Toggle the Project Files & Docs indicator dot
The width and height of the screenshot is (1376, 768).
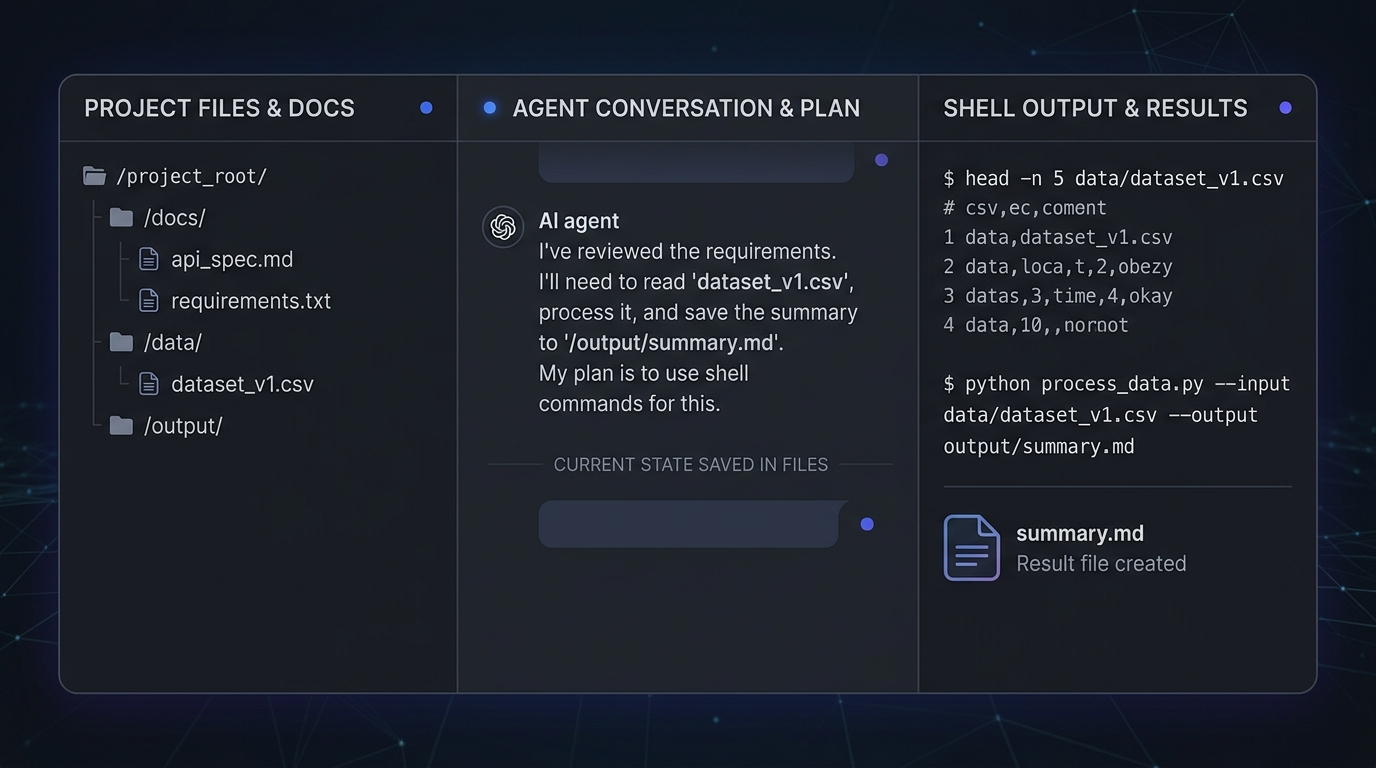coord(426,108)
